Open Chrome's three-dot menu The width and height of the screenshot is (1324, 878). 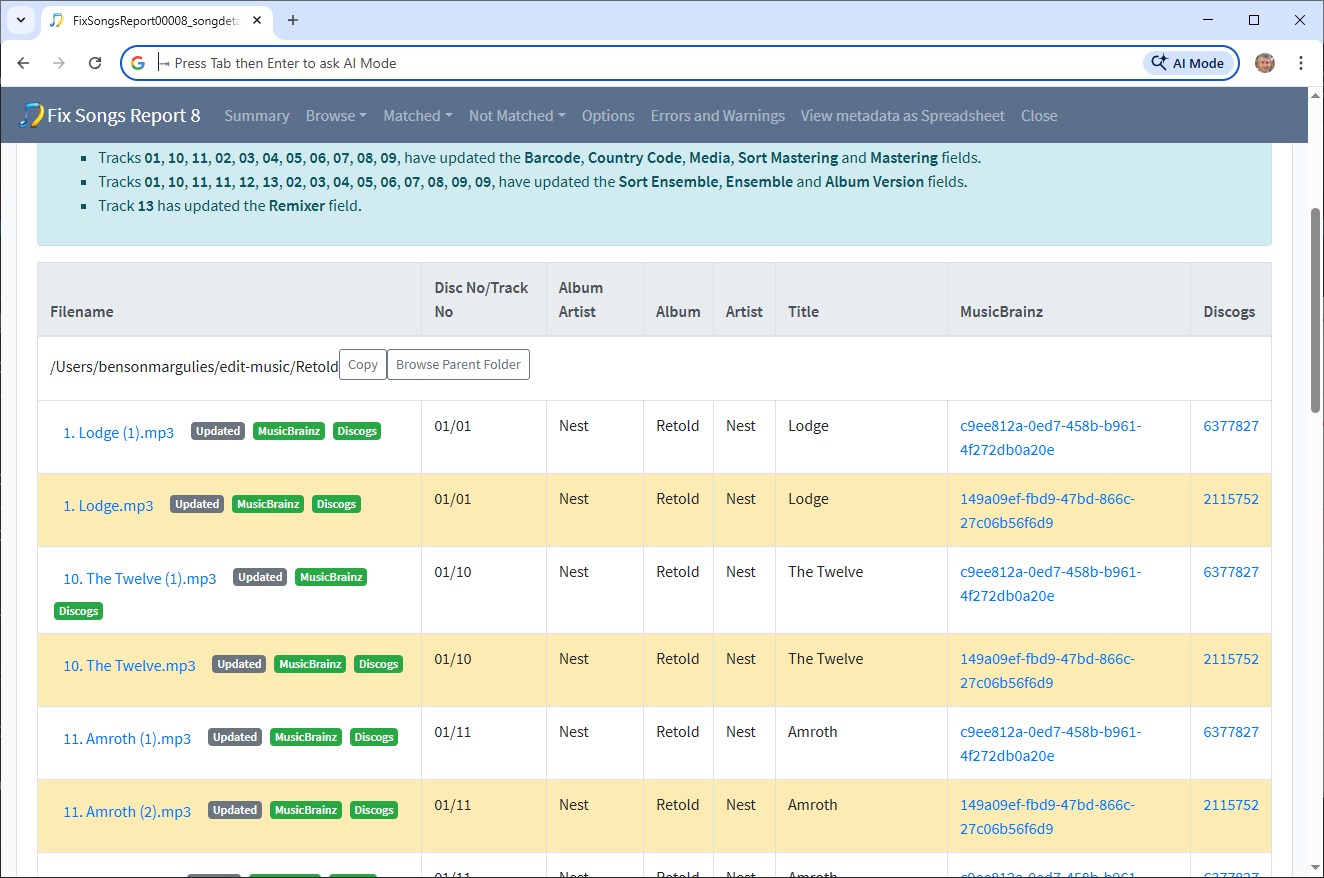1301,63
